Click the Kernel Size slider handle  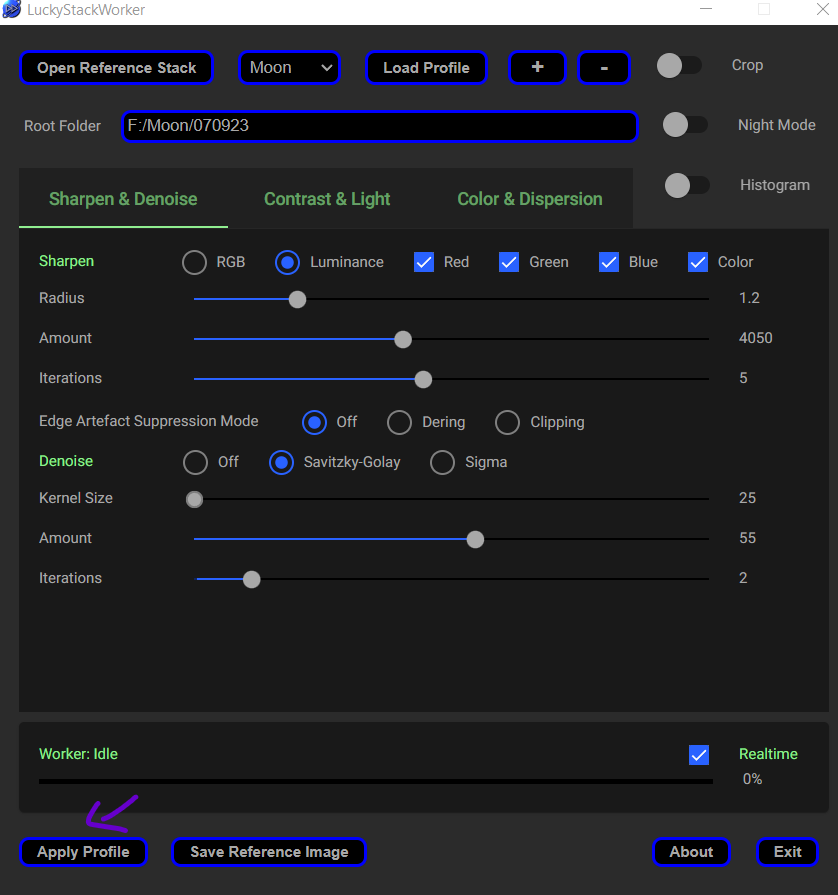[194, 499]
